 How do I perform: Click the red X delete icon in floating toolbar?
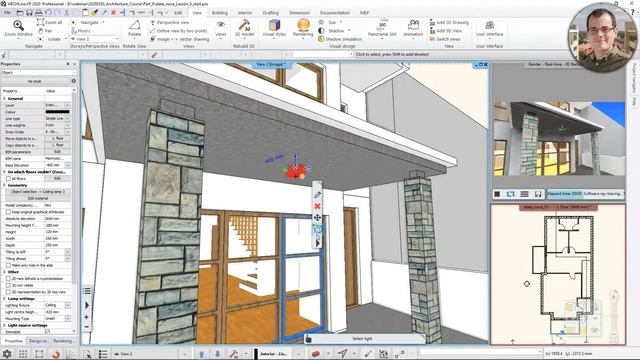coord(317,206)
